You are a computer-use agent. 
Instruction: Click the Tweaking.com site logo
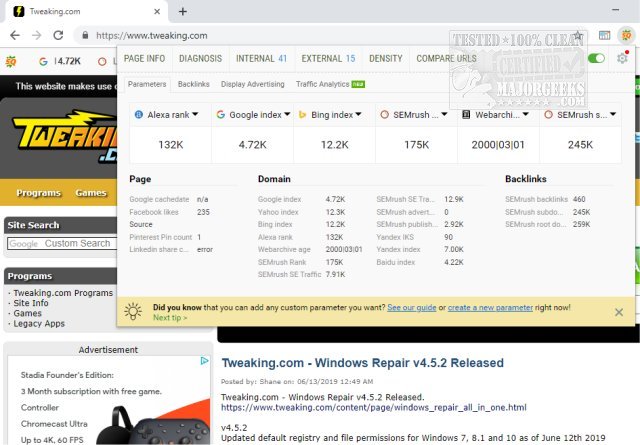pos(64,137)
